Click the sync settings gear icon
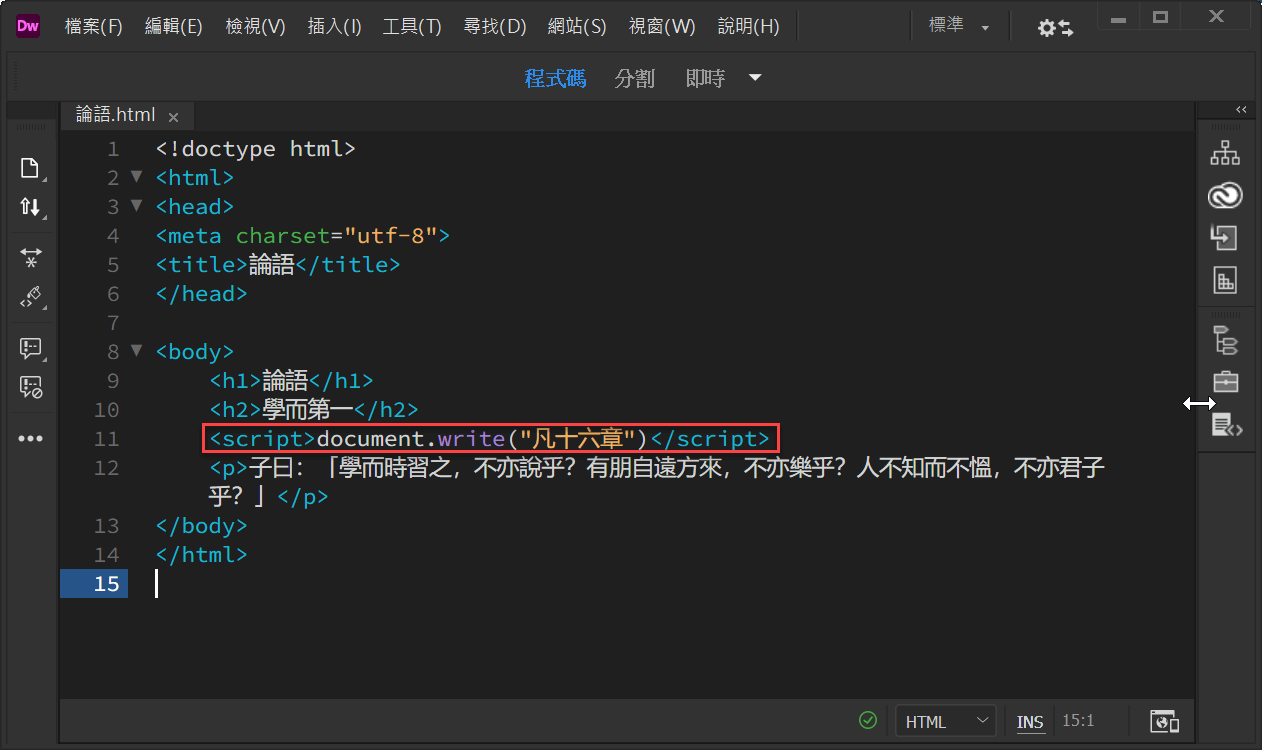Viewport: 1262px width, 750px height. point(1054,28)
